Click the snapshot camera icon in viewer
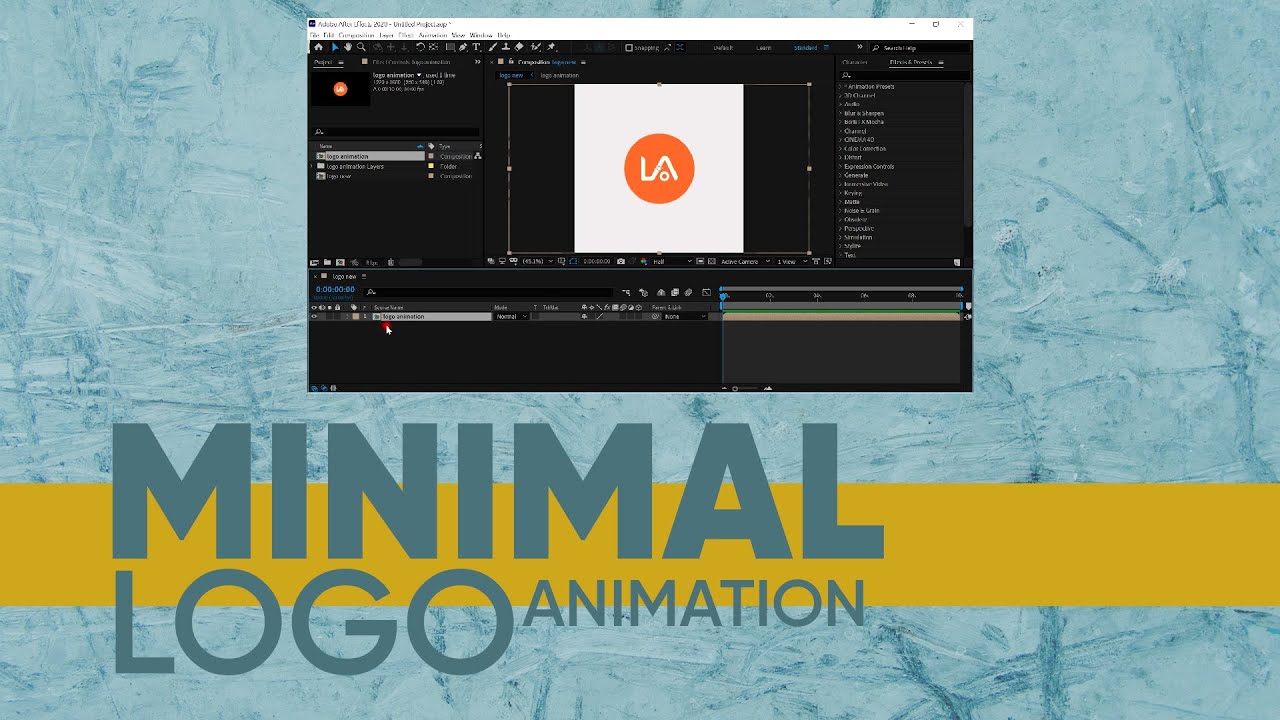The height and width of the screenshot is (720, 1280). tap(621, 261)
